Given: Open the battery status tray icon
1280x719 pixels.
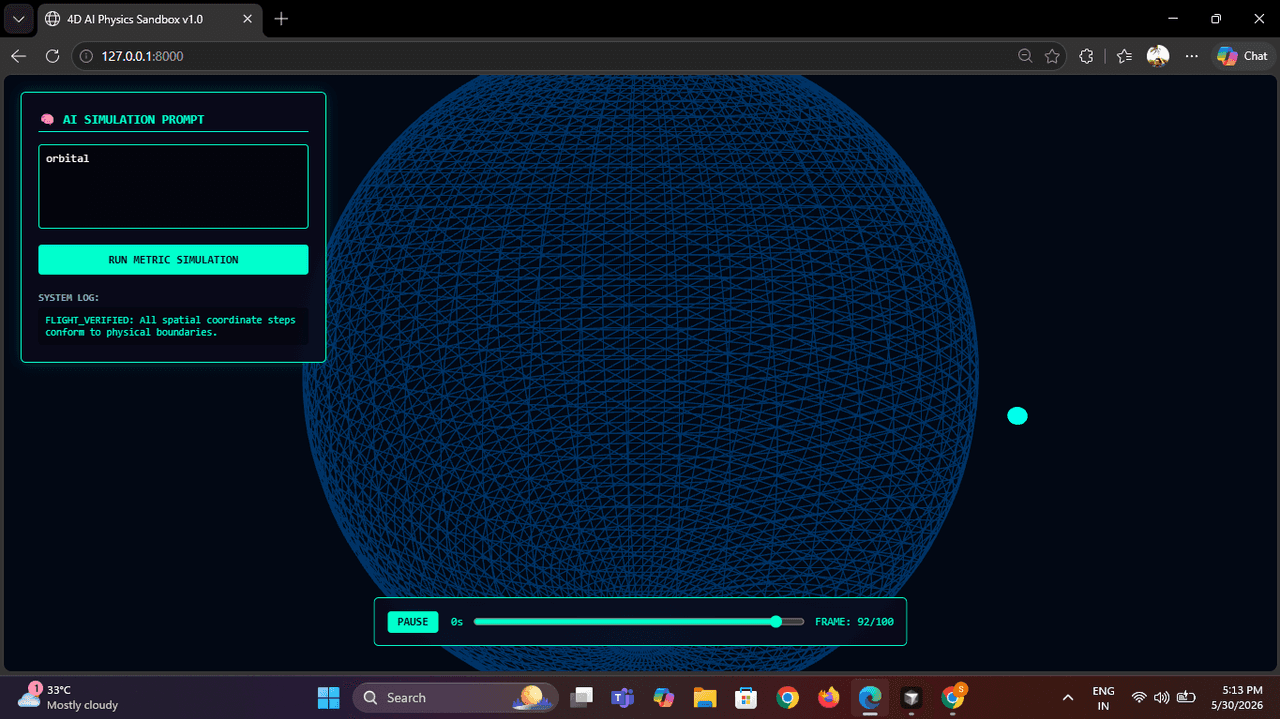Looking at the screenshot, I should click(1187, 697).
